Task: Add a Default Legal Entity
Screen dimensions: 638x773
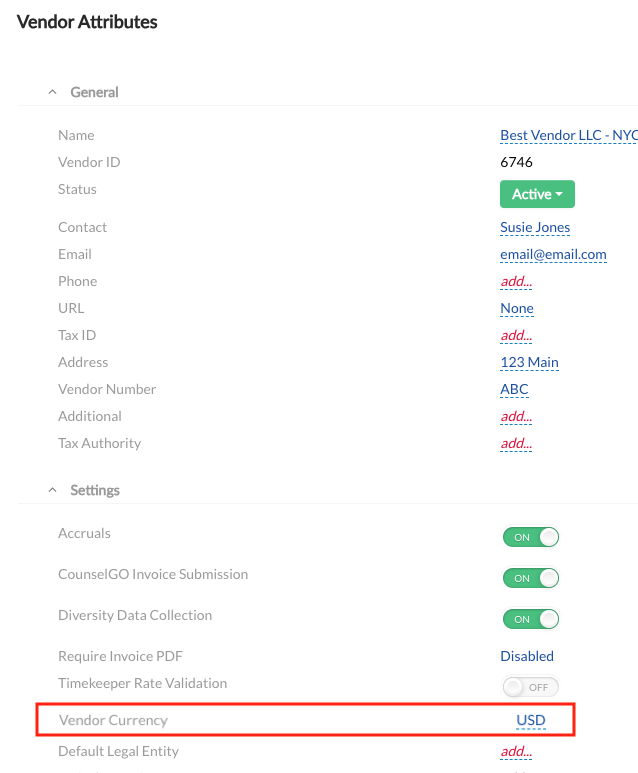Action: (x=516, y=751)
